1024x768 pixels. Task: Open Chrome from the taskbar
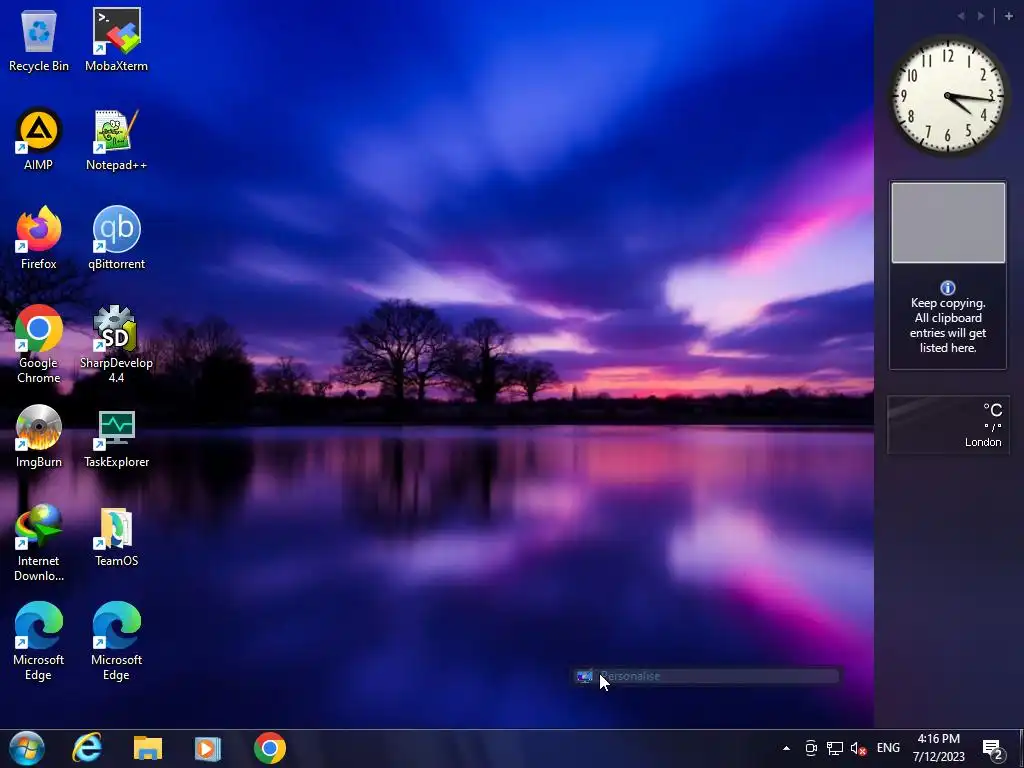[x=270, y=748]
